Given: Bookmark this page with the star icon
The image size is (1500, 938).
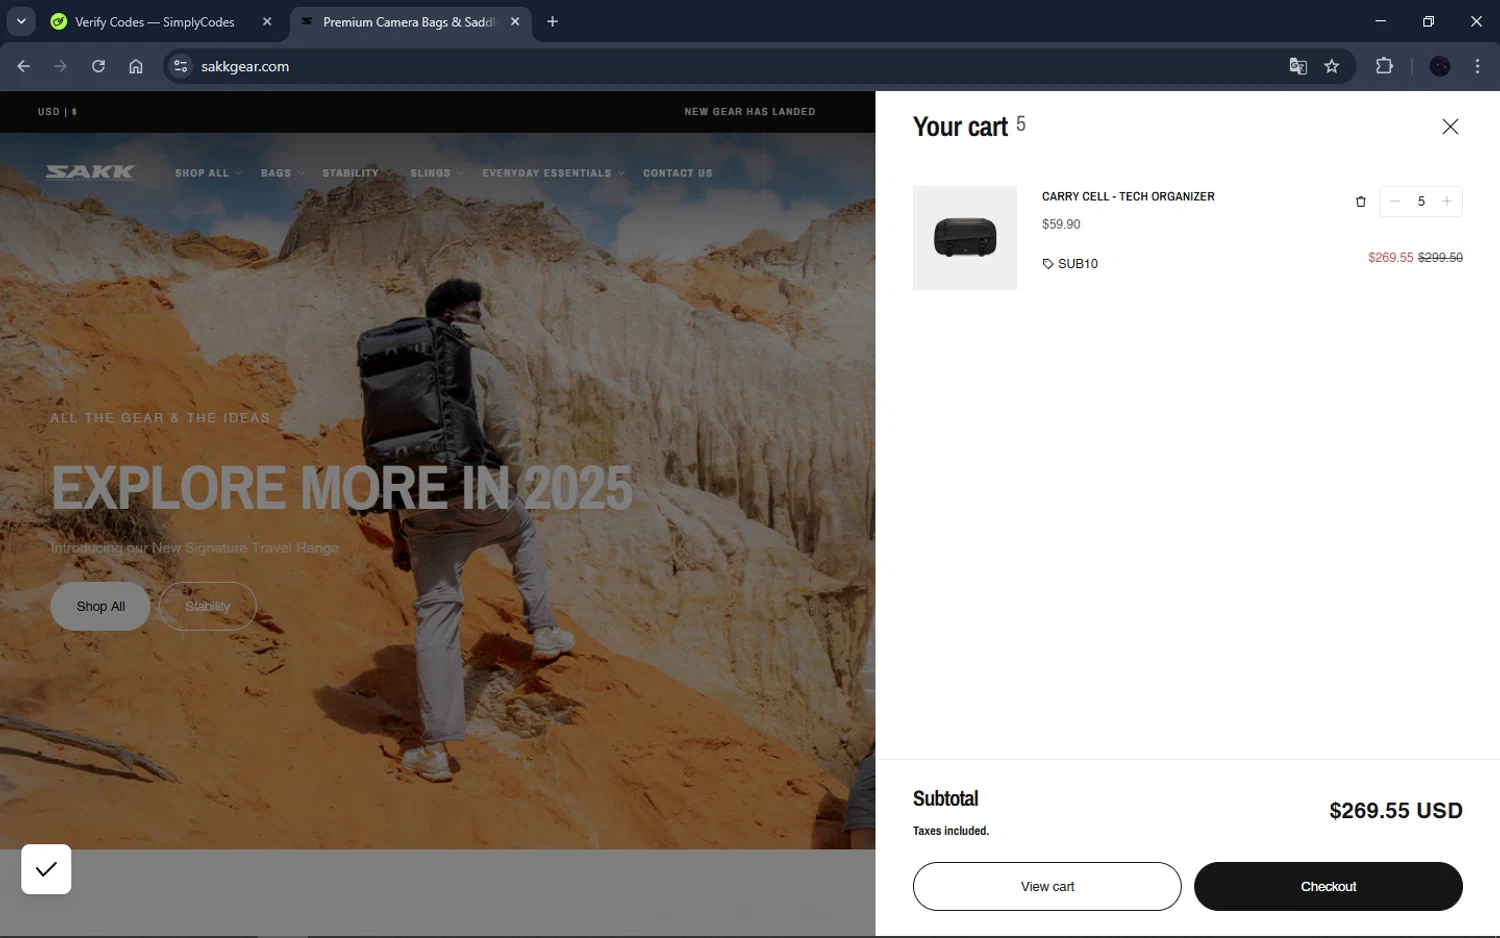Looking at the screenshot, I should coord(1332,66).
